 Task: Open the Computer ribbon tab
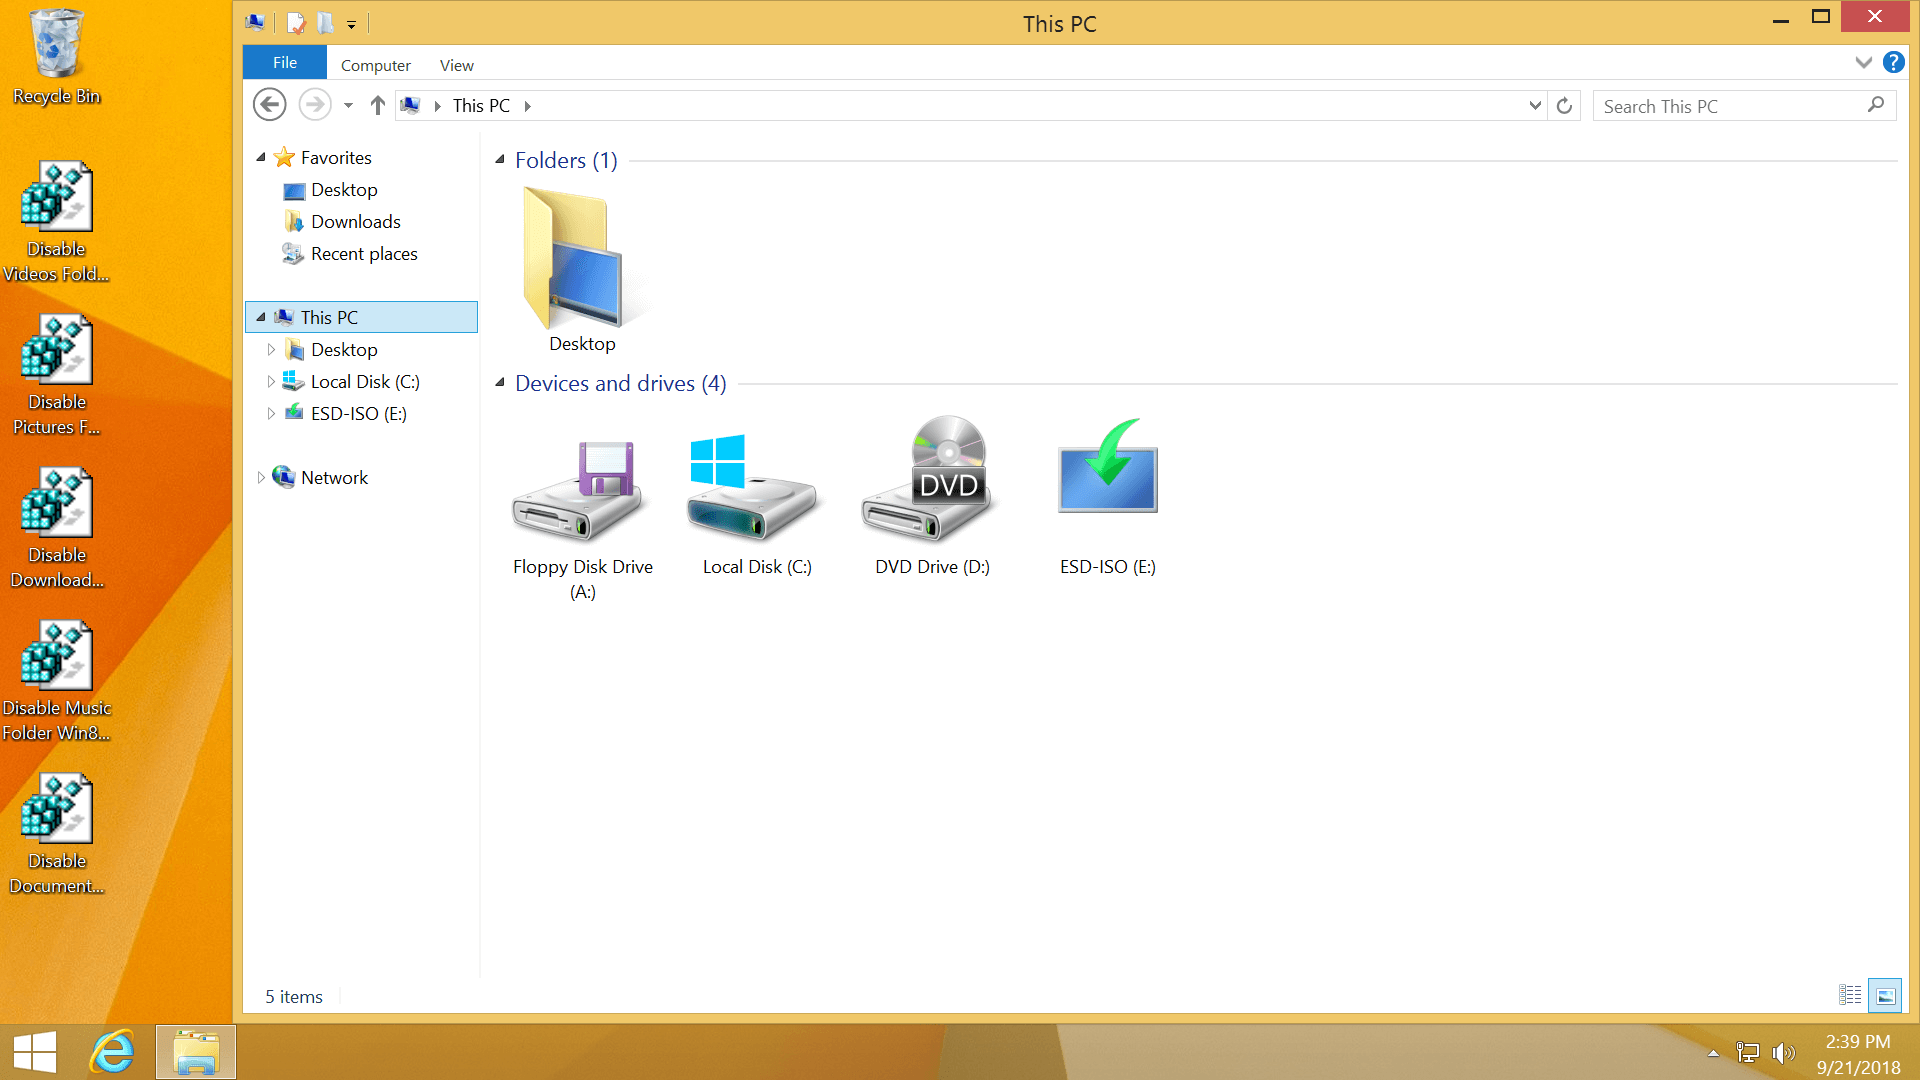coord(375,65)
